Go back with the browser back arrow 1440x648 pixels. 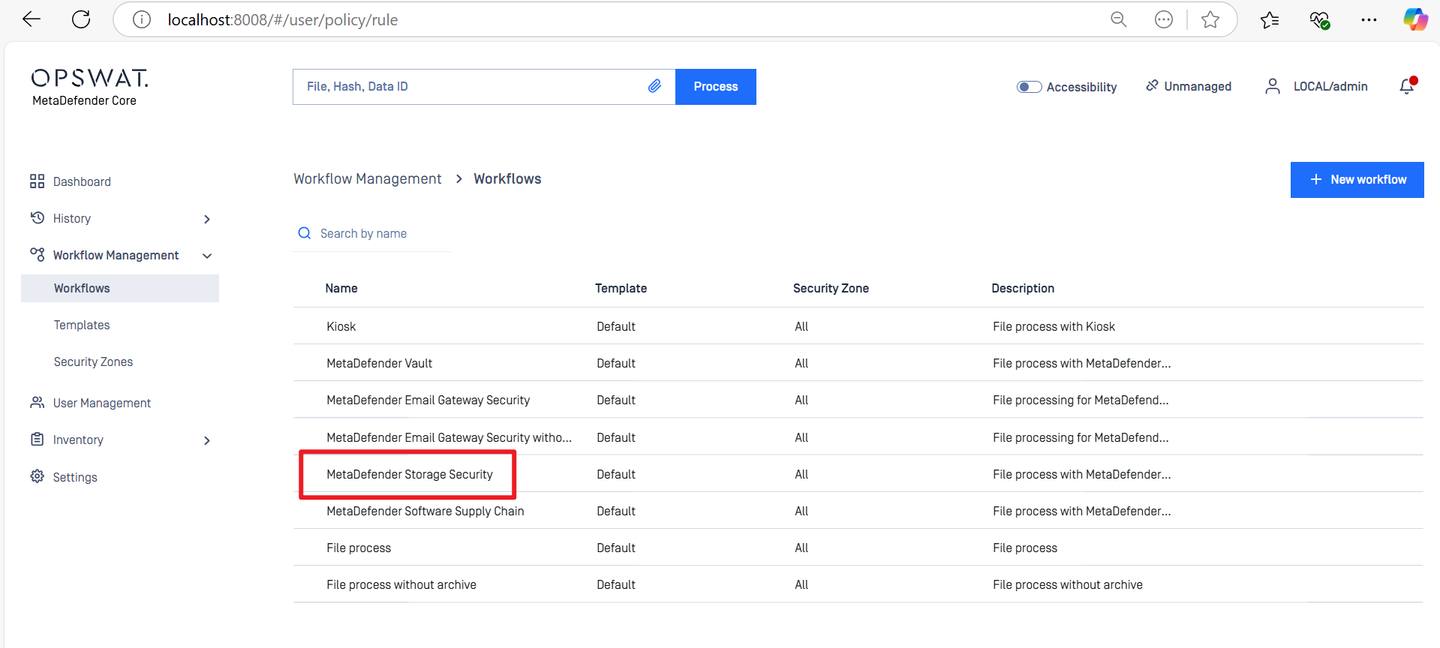tap(31, 19)
